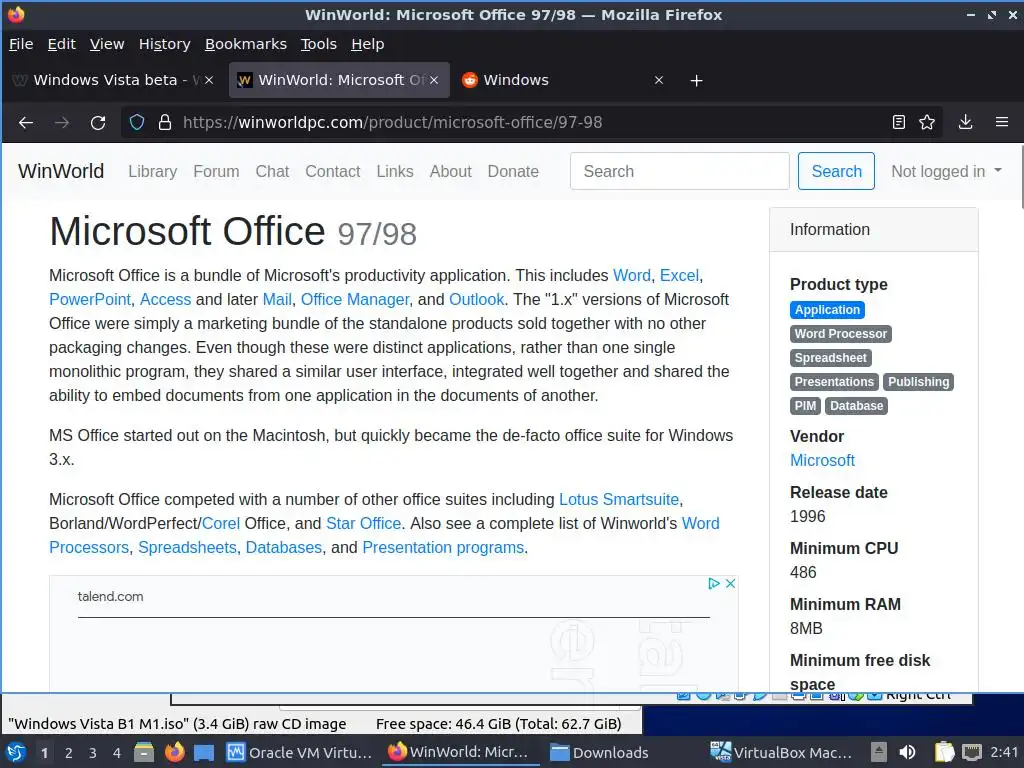Toggle reader view icon in address bar

tap(899, 122)
